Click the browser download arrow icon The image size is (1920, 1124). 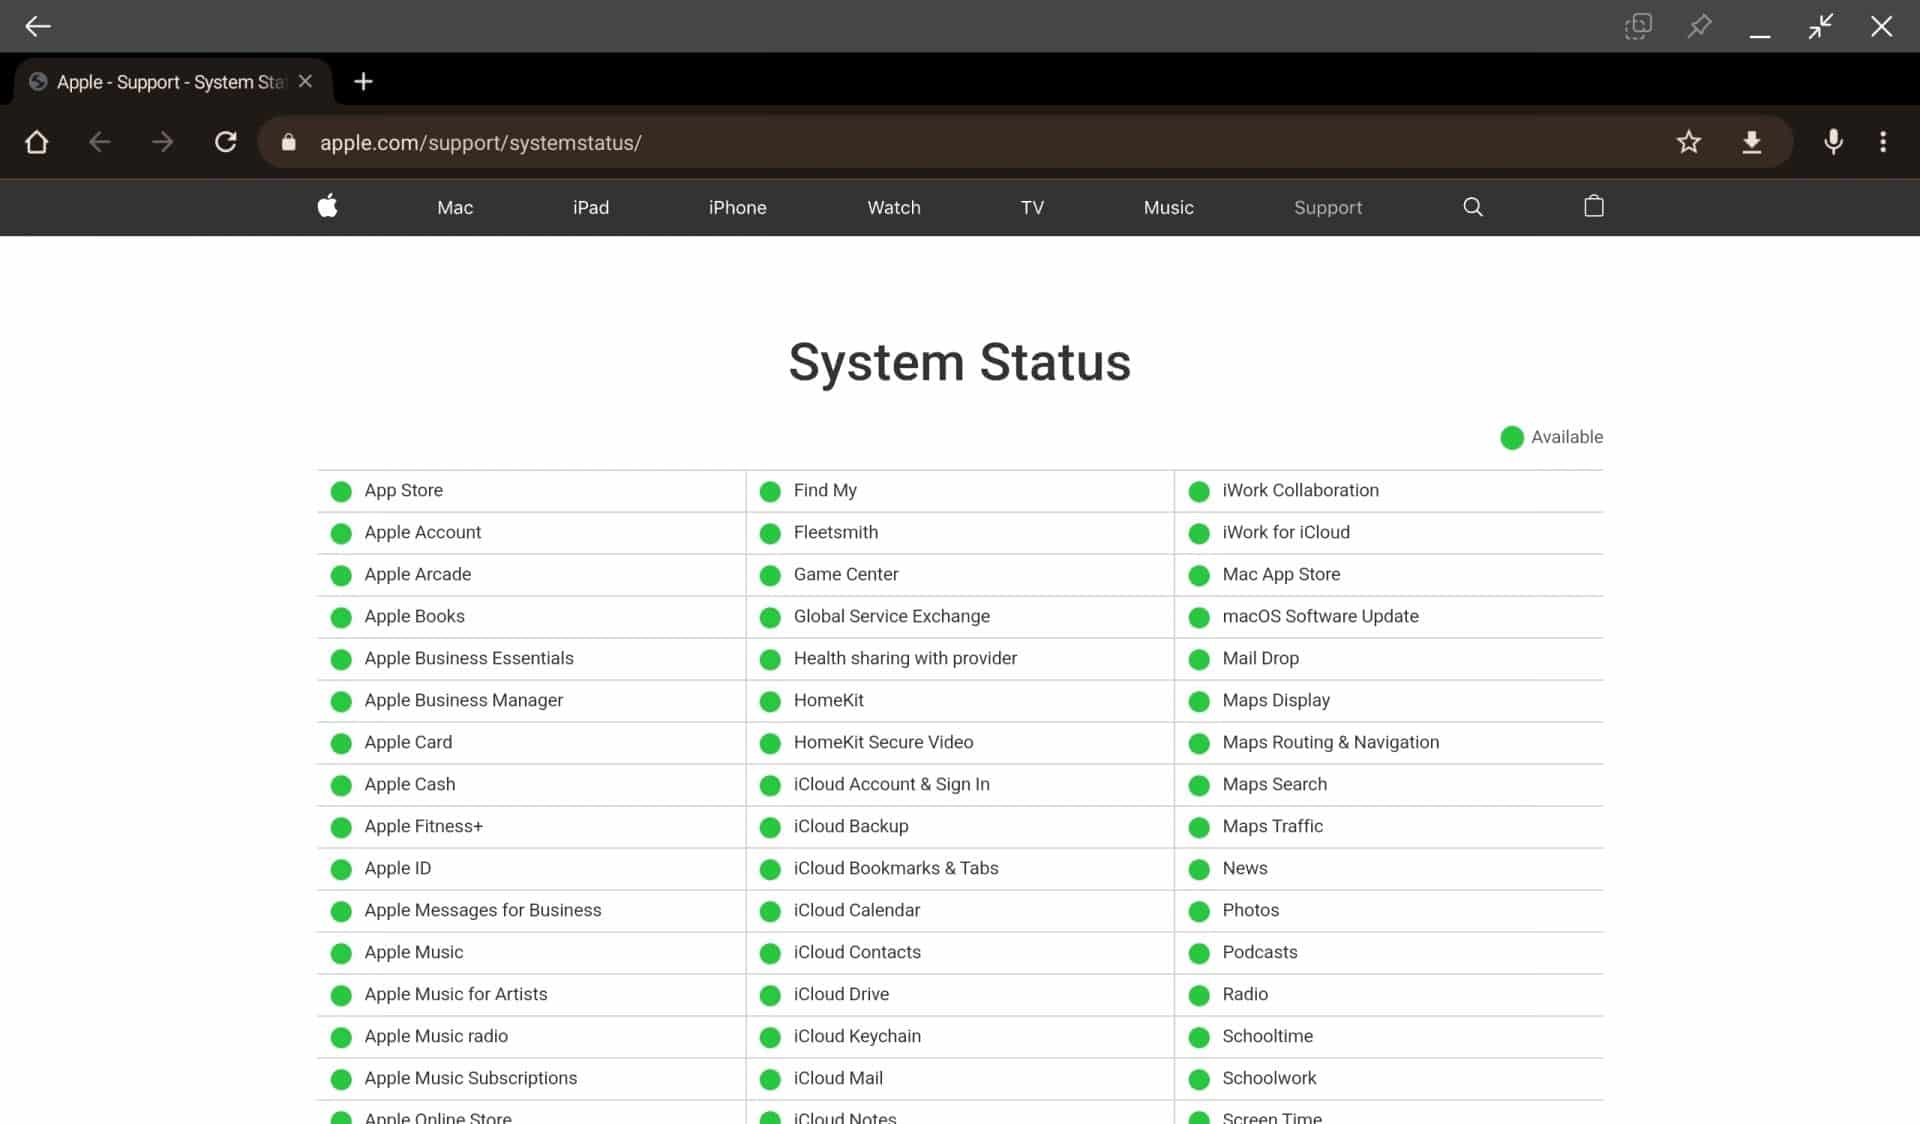(x=1751, y=142)
